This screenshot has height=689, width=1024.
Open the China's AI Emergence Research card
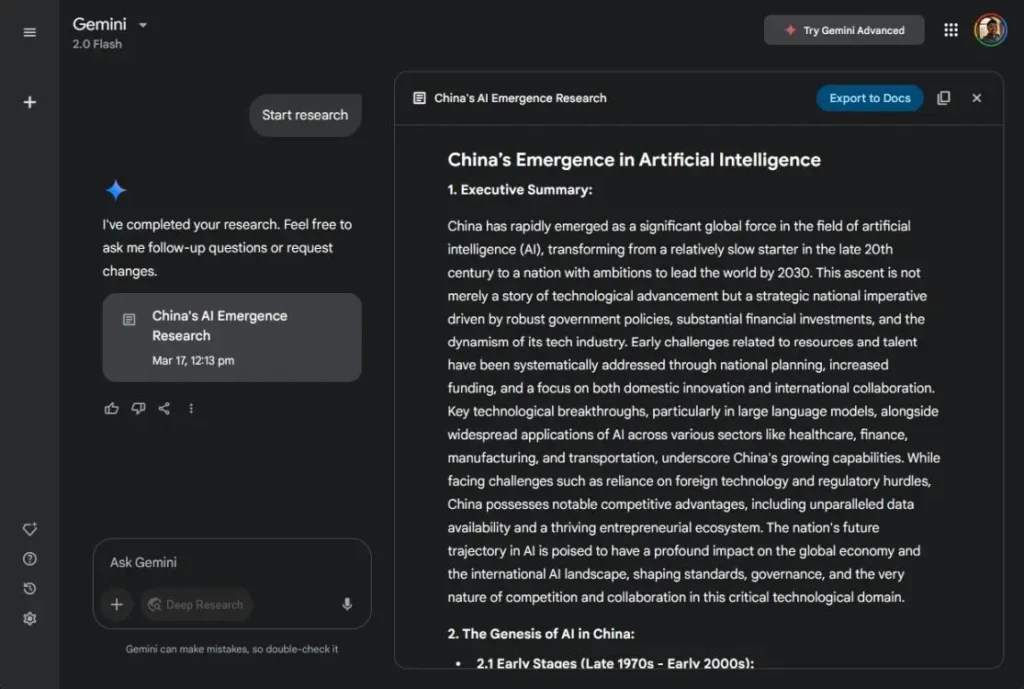click(231, 337)
